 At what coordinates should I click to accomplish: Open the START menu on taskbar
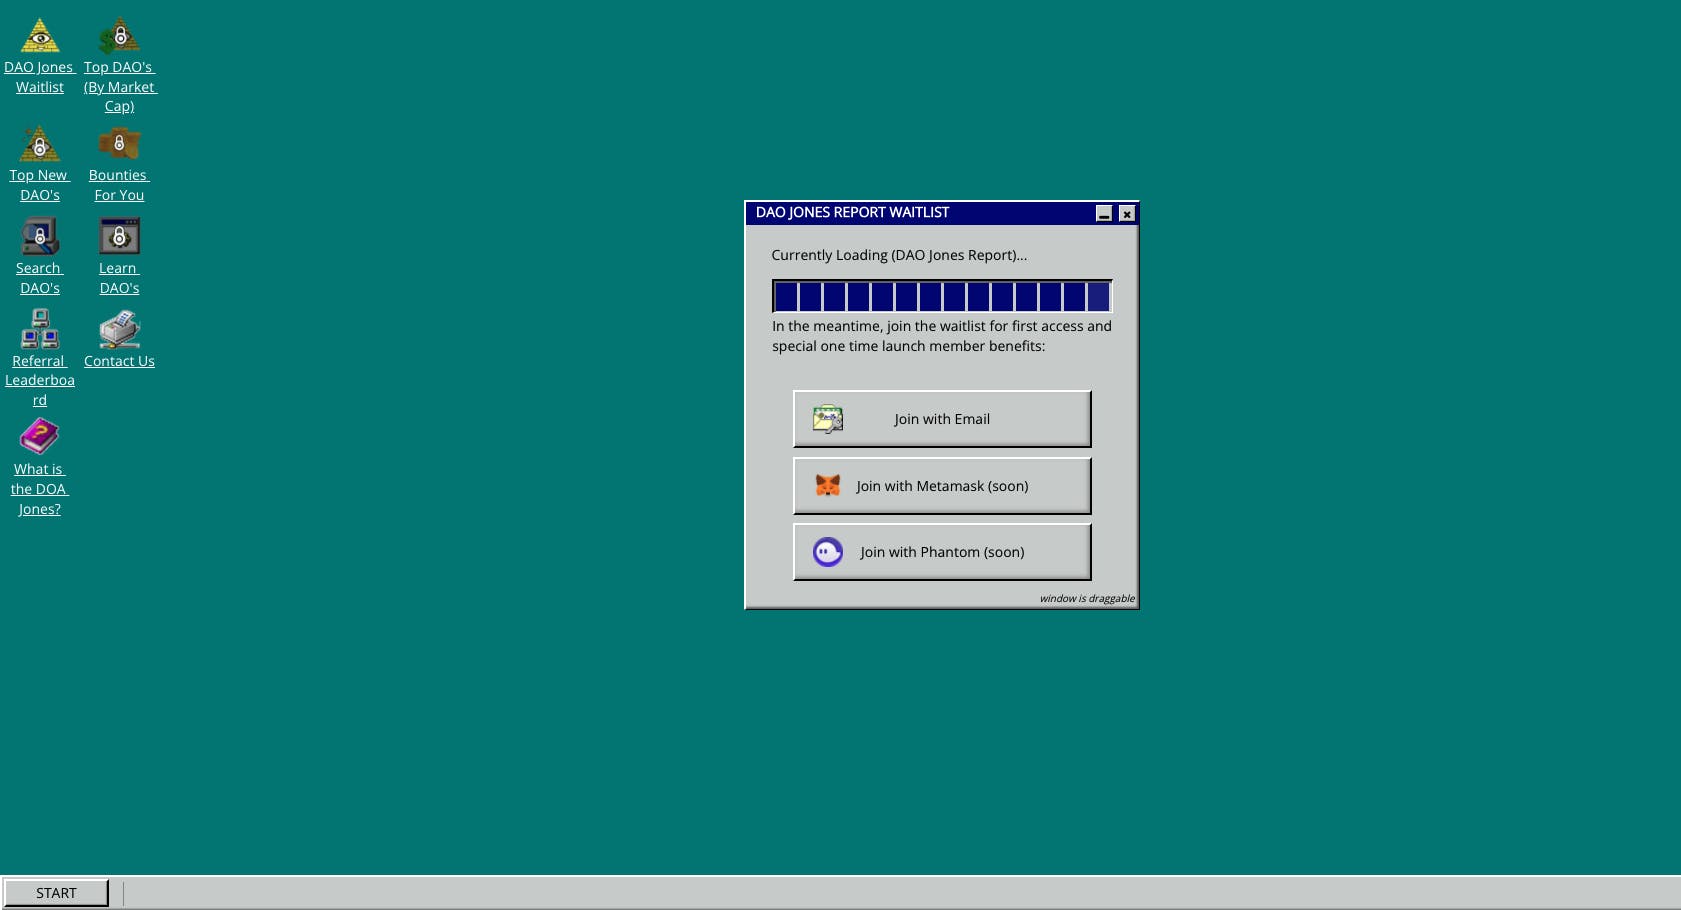pyautogui.click(x=56, y=893)
